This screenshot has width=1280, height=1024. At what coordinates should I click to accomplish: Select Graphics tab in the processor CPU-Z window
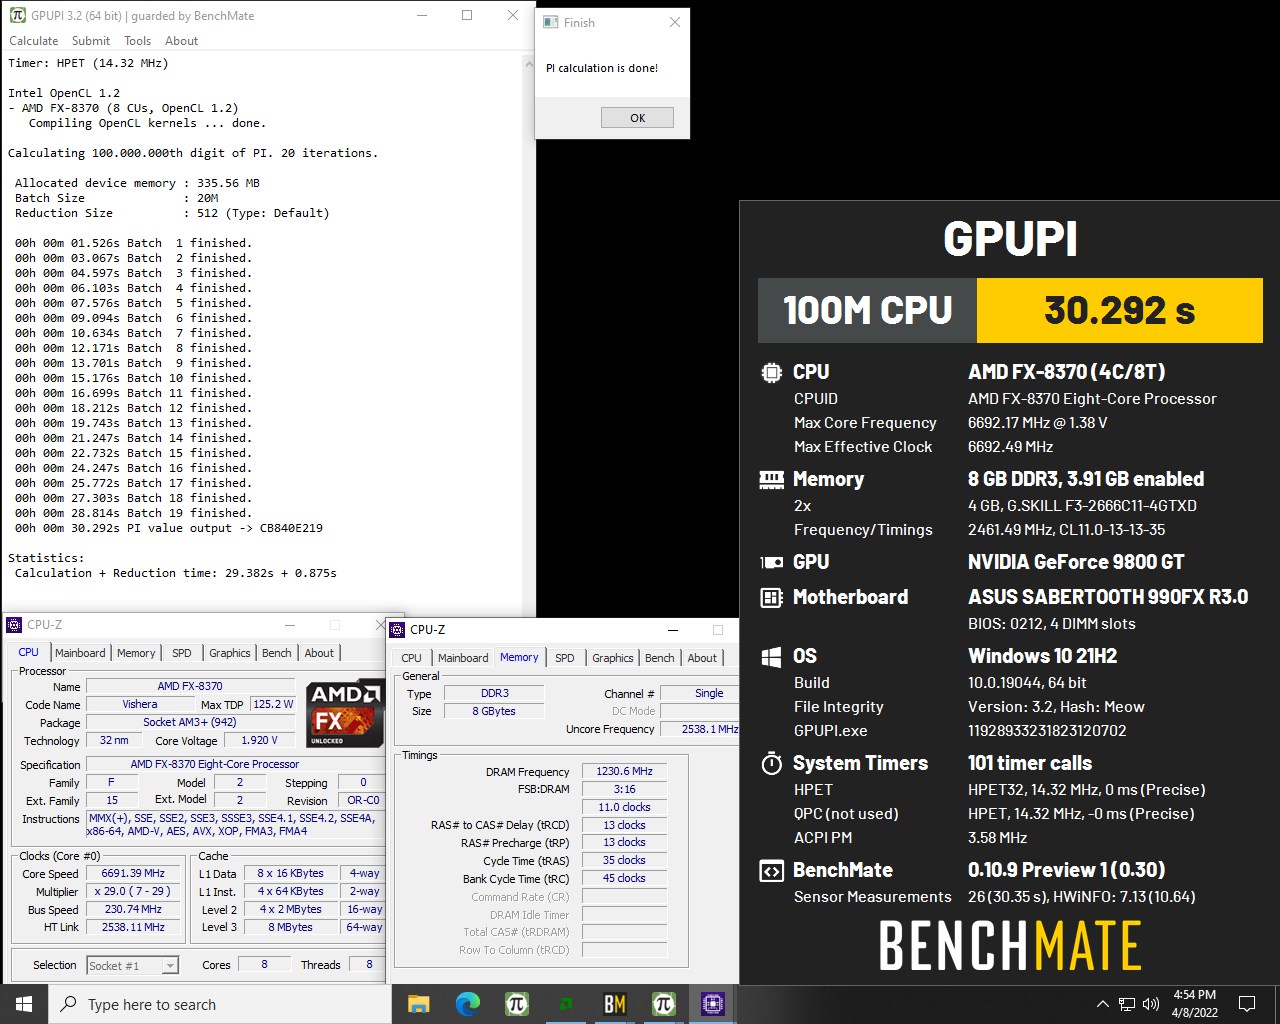[x=230, y=653]
